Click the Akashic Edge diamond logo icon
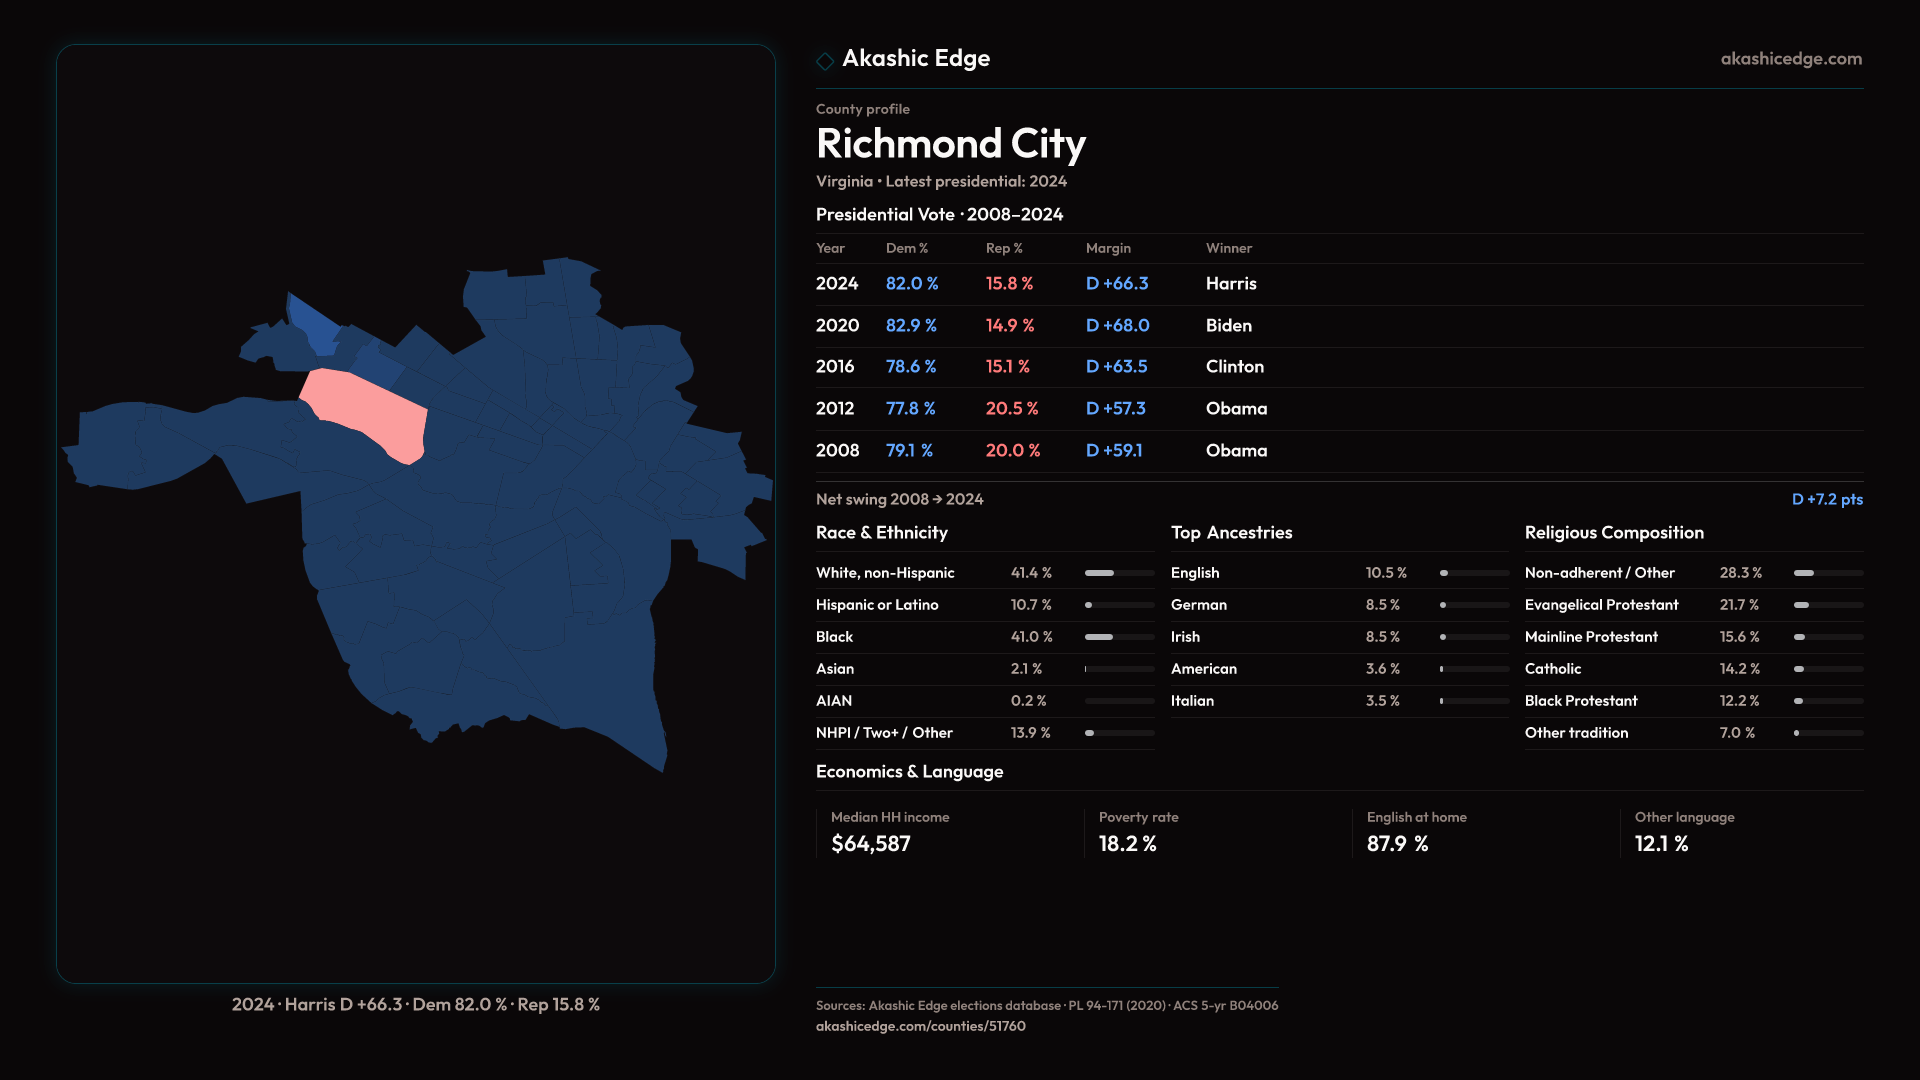 (x=825, y=61)
